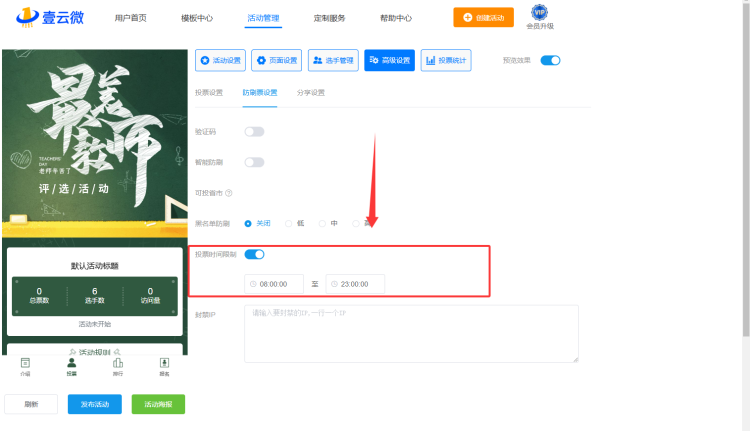Screen dimensions: 750x431
Task: Open the 23:00:00 end time picker
Action: [x=355, y=284]
